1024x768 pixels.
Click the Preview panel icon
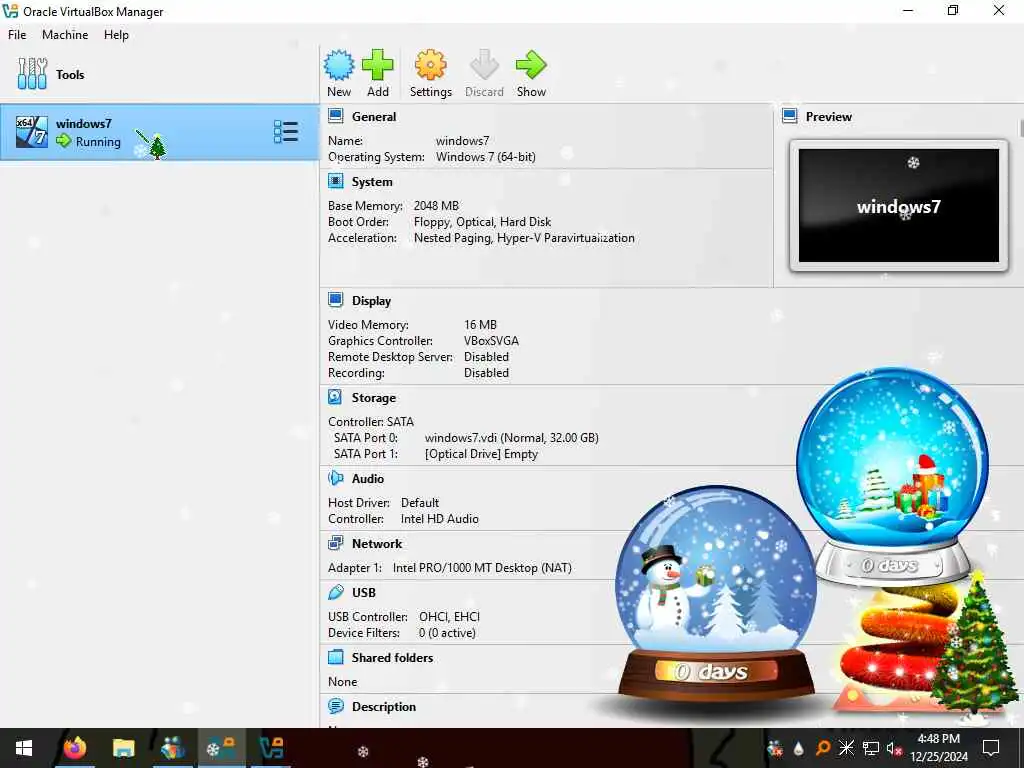point(790,116)
